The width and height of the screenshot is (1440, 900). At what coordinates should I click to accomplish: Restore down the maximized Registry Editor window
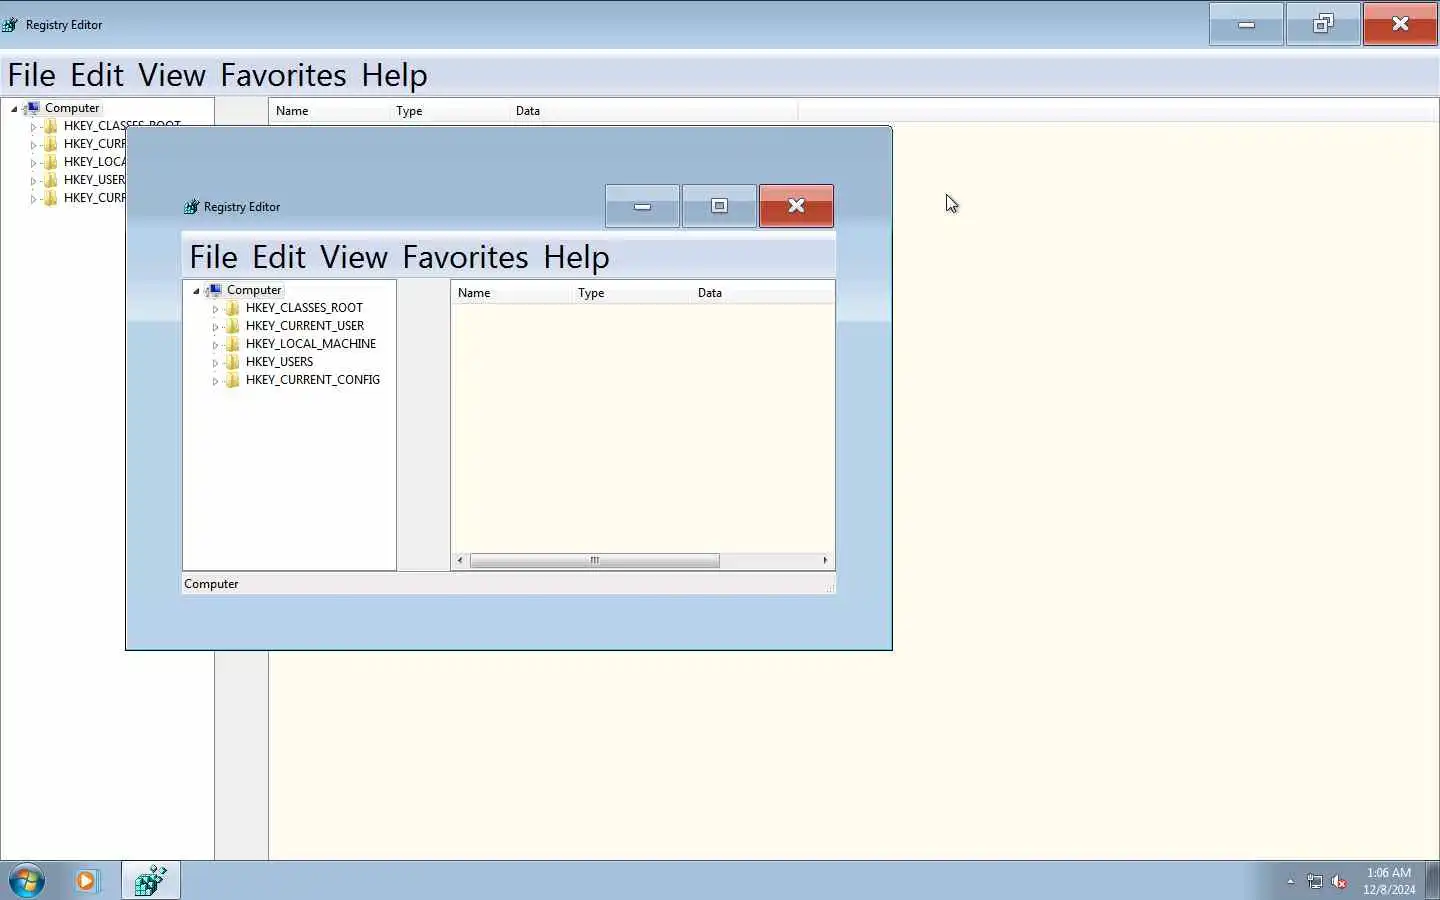[x=1323, y=24]
